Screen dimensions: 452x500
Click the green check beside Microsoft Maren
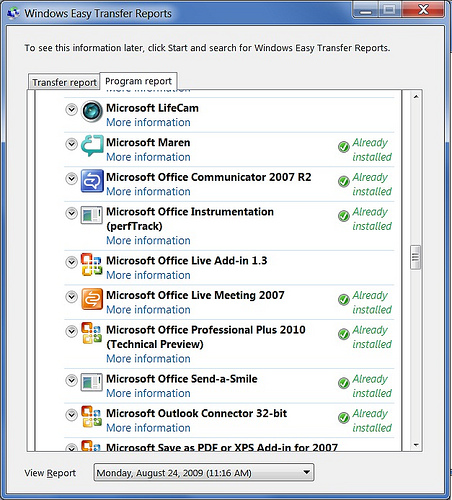[x=344, y=147]
